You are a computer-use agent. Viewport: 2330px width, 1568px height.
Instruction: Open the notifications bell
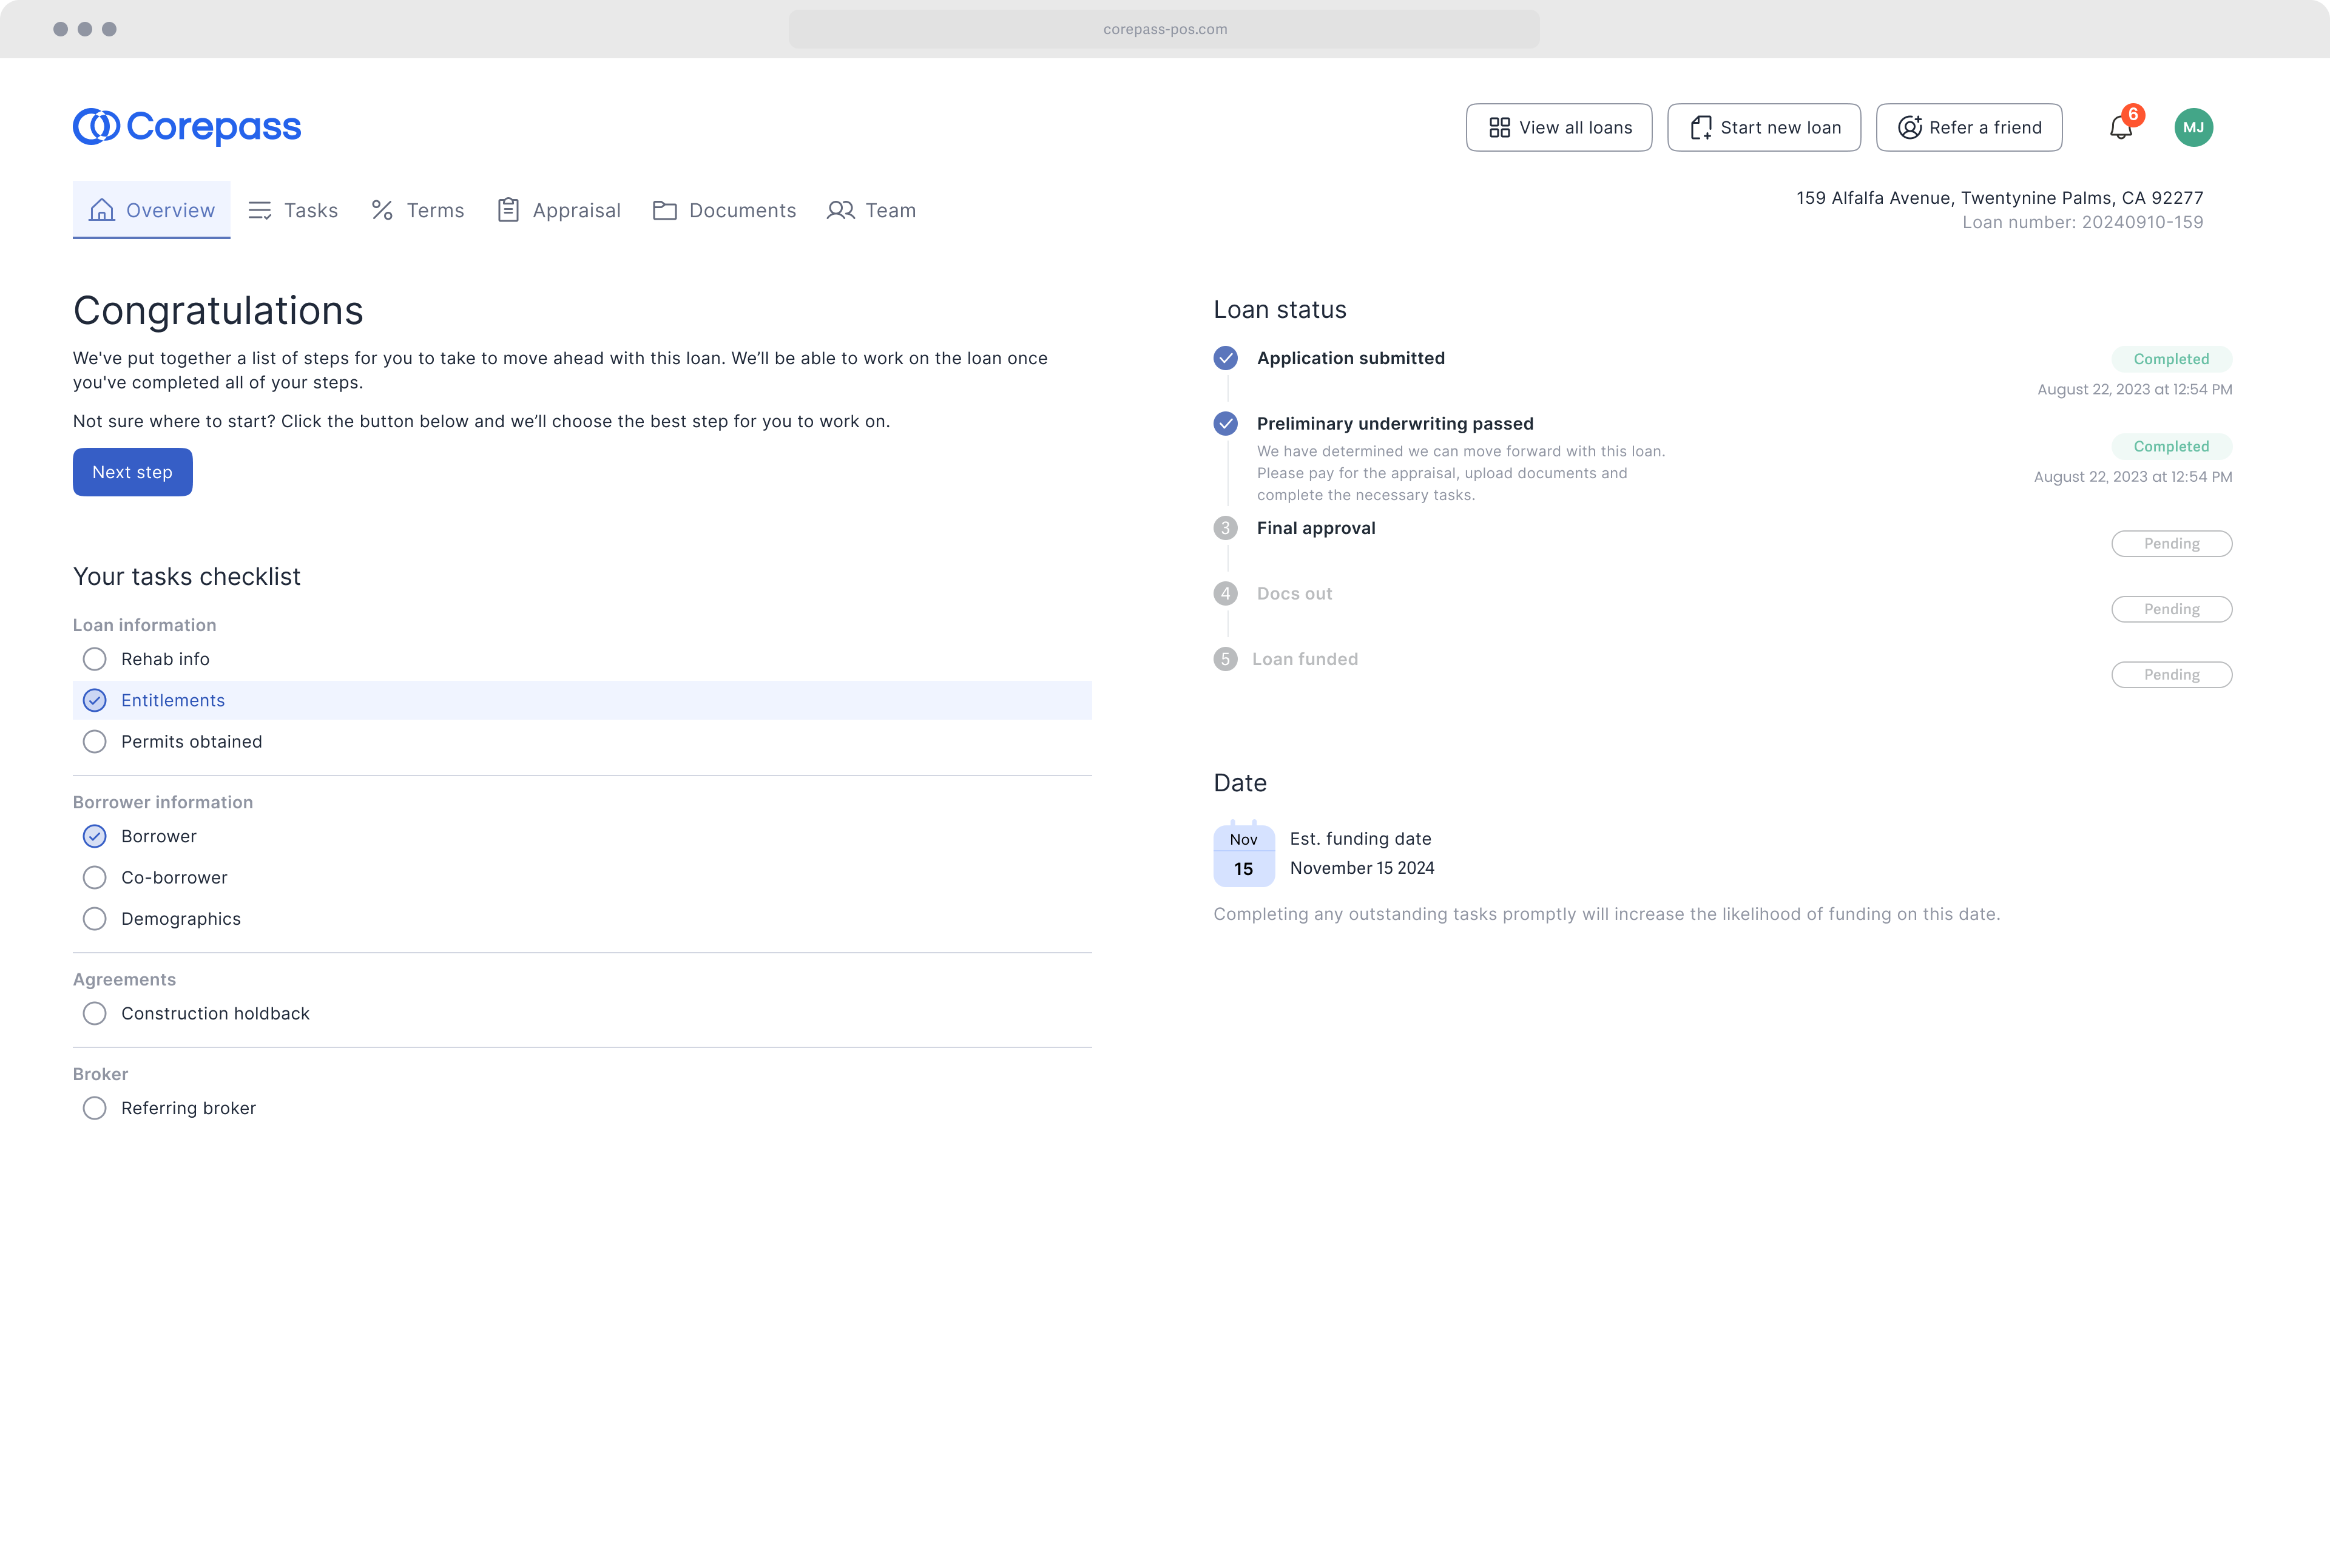[x=2121, y=127]
